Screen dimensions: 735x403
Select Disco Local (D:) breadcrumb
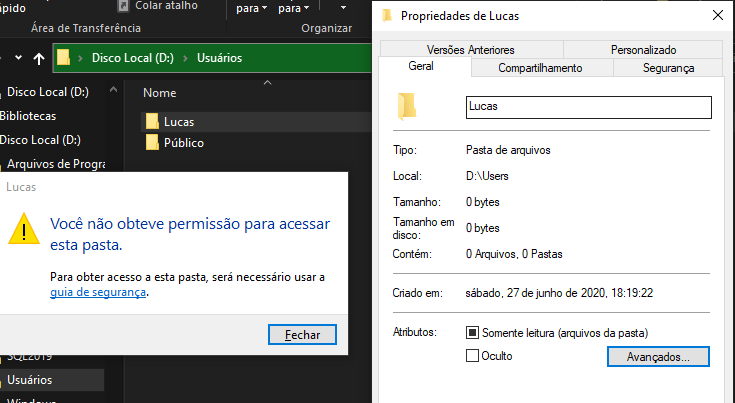coord(133,58)
